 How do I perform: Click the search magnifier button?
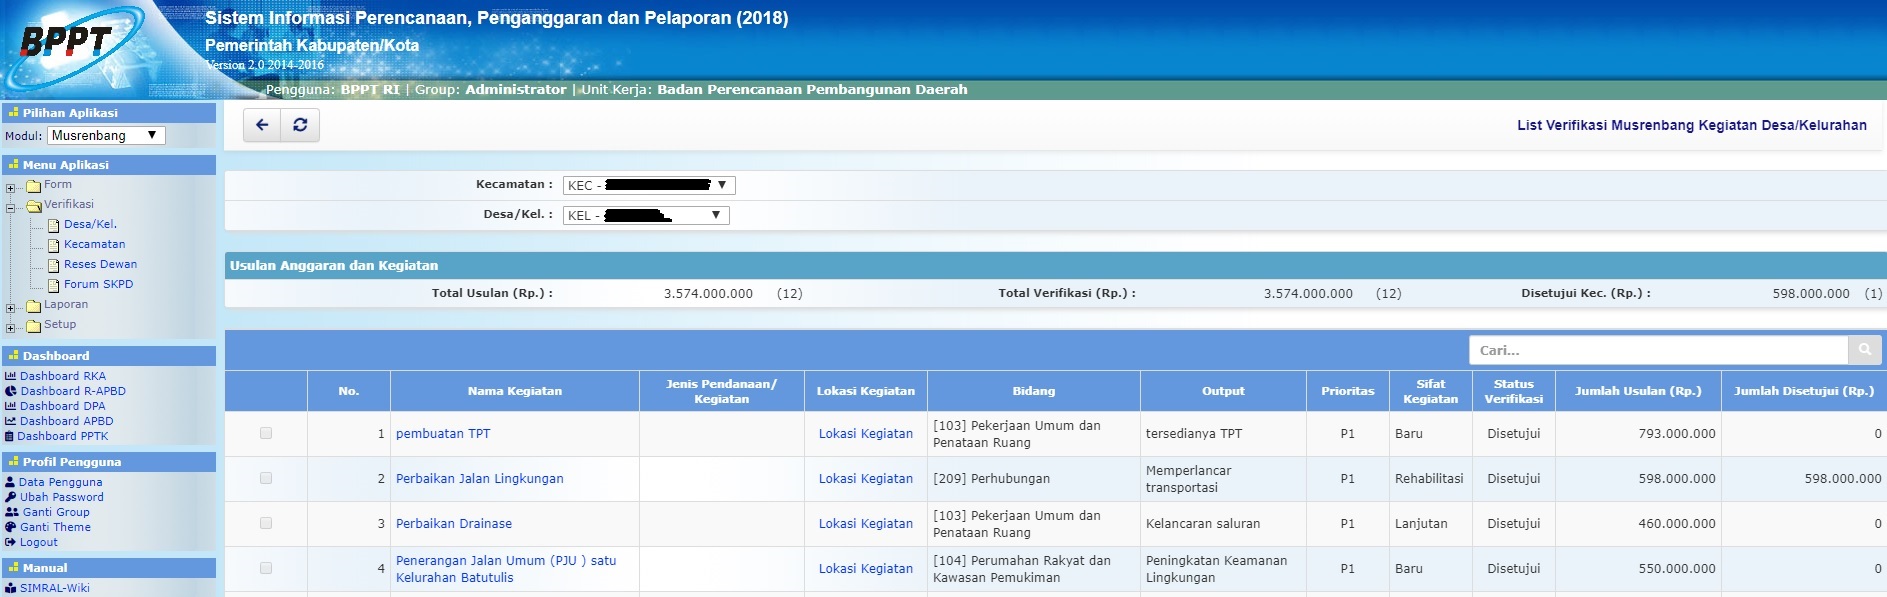coord(1864,350)
